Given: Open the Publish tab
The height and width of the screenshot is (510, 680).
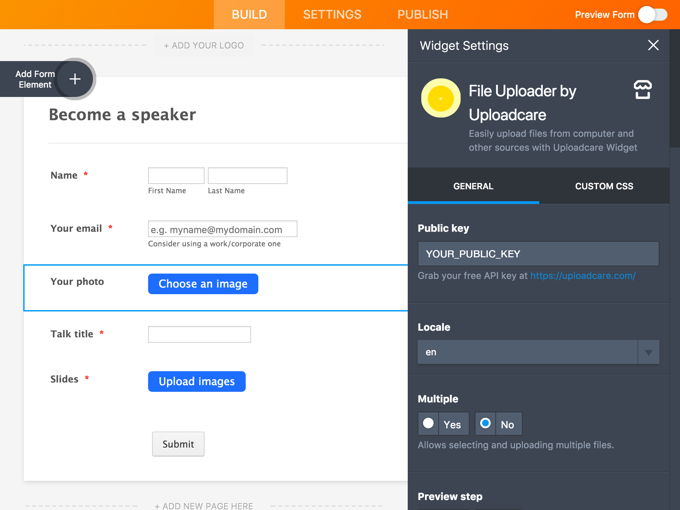Looking at the screenshot, I should 422,14.
